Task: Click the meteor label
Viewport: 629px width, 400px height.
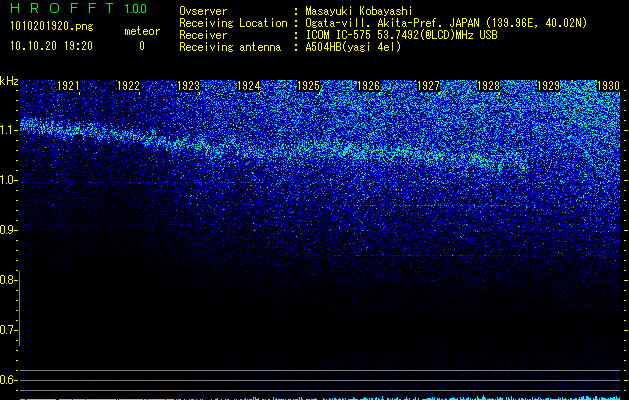Action: 142,31
